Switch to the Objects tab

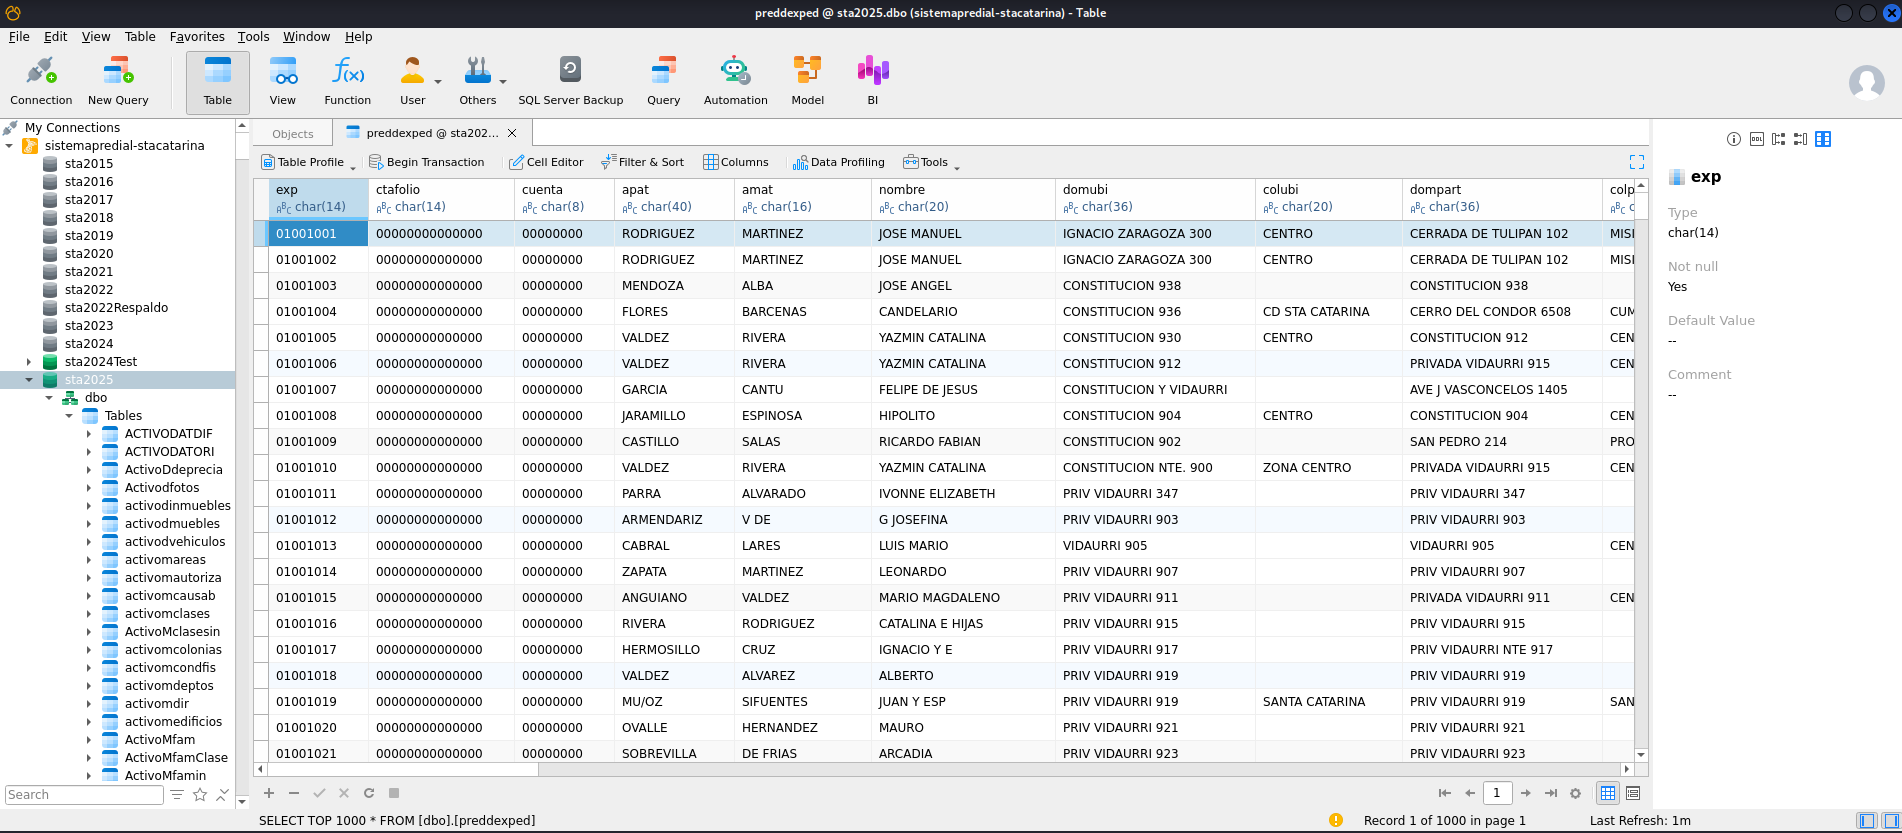(x=293, y=134)
